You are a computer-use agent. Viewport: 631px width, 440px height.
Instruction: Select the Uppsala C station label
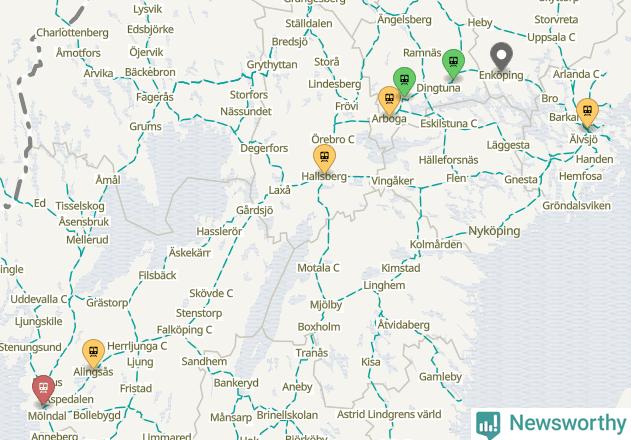551,37
